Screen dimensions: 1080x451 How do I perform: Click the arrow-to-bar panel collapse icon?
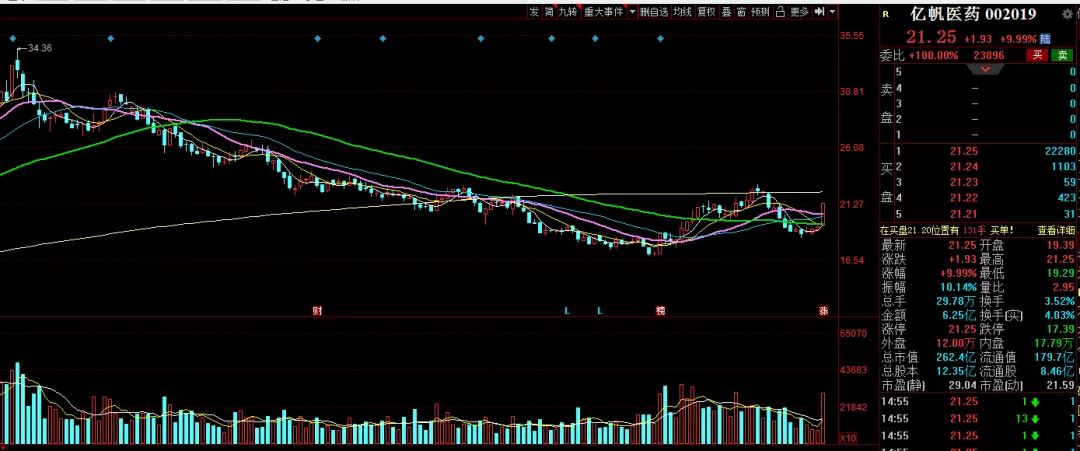820,12
